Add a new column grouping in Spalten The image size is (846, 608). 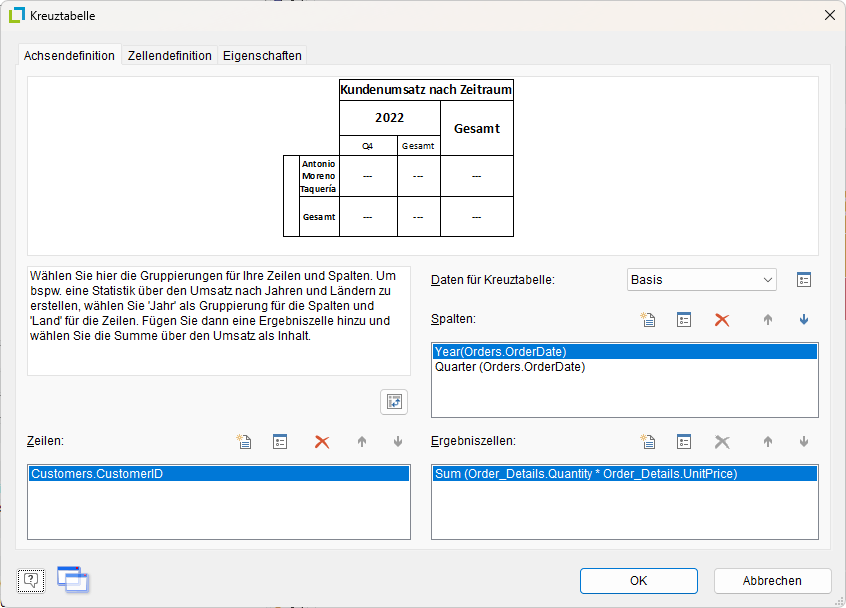pyautogui.click(x=648, y=320)
